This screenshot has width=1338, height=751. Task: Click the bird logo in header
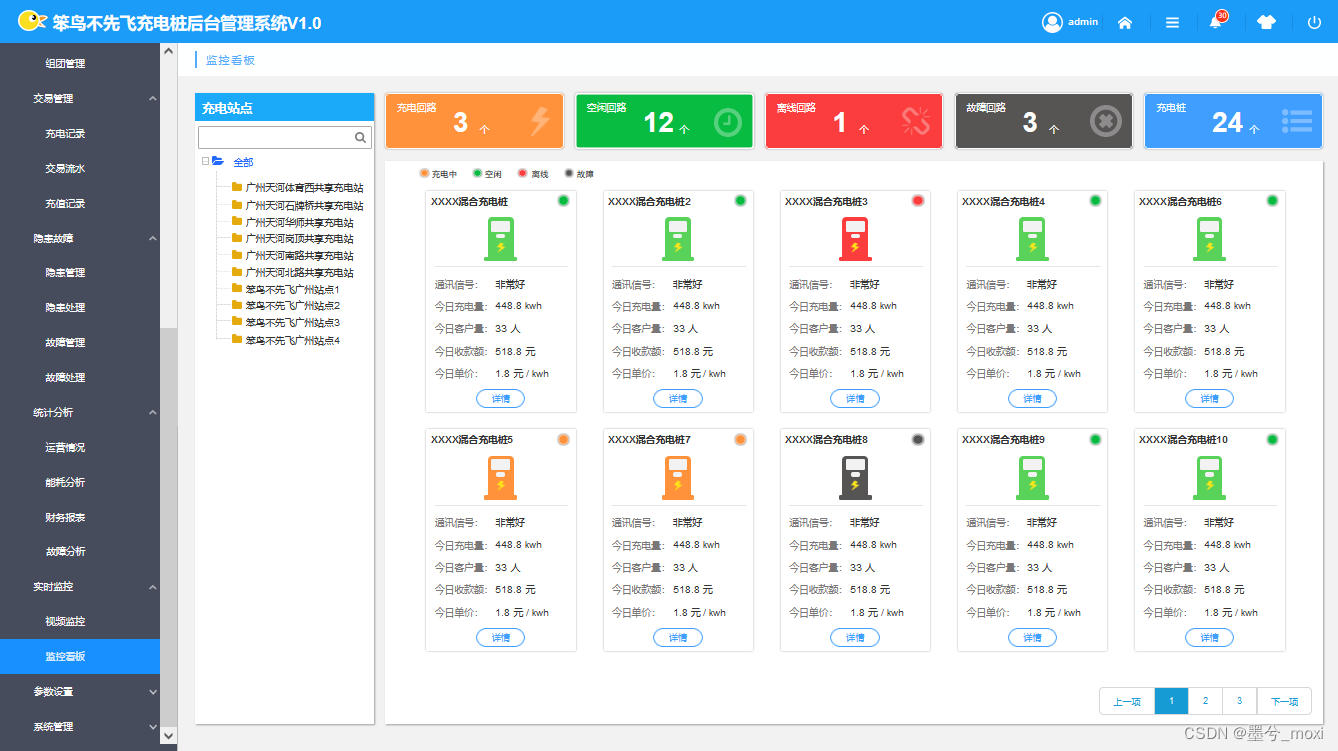pos(32,21)
